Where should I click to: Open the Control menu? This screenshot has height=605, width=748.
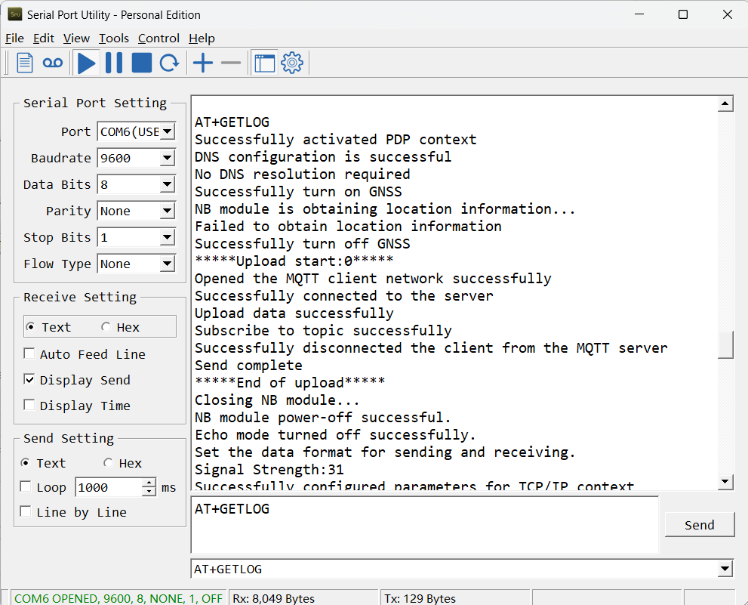point(159,38)
